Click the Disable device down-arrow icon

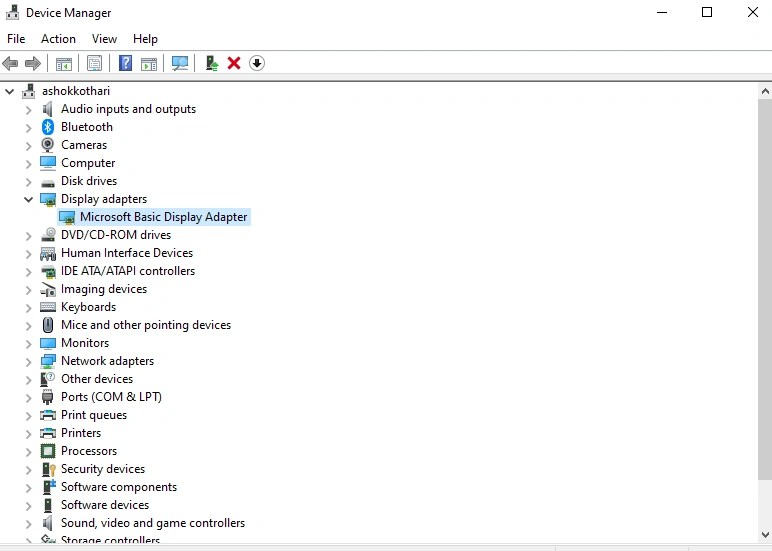click(x=257, y=63)
